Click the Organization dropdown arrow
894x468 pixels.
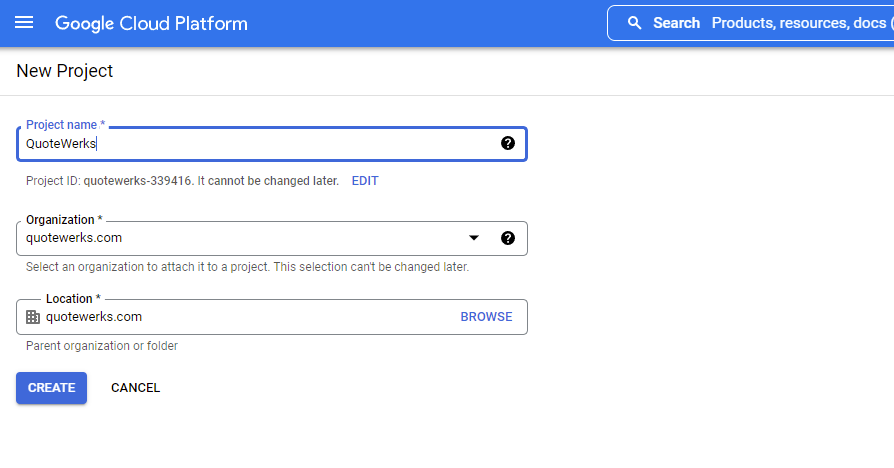[x=474, y=238]
